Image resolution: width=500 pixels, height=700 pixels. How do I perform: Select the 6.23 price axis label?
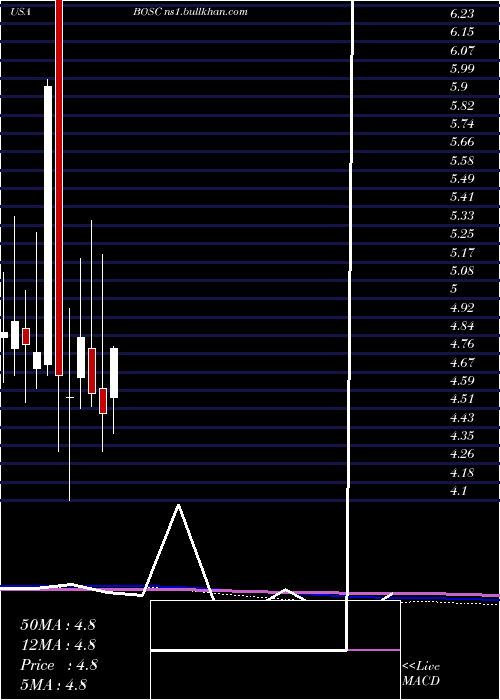coord(462,14)
